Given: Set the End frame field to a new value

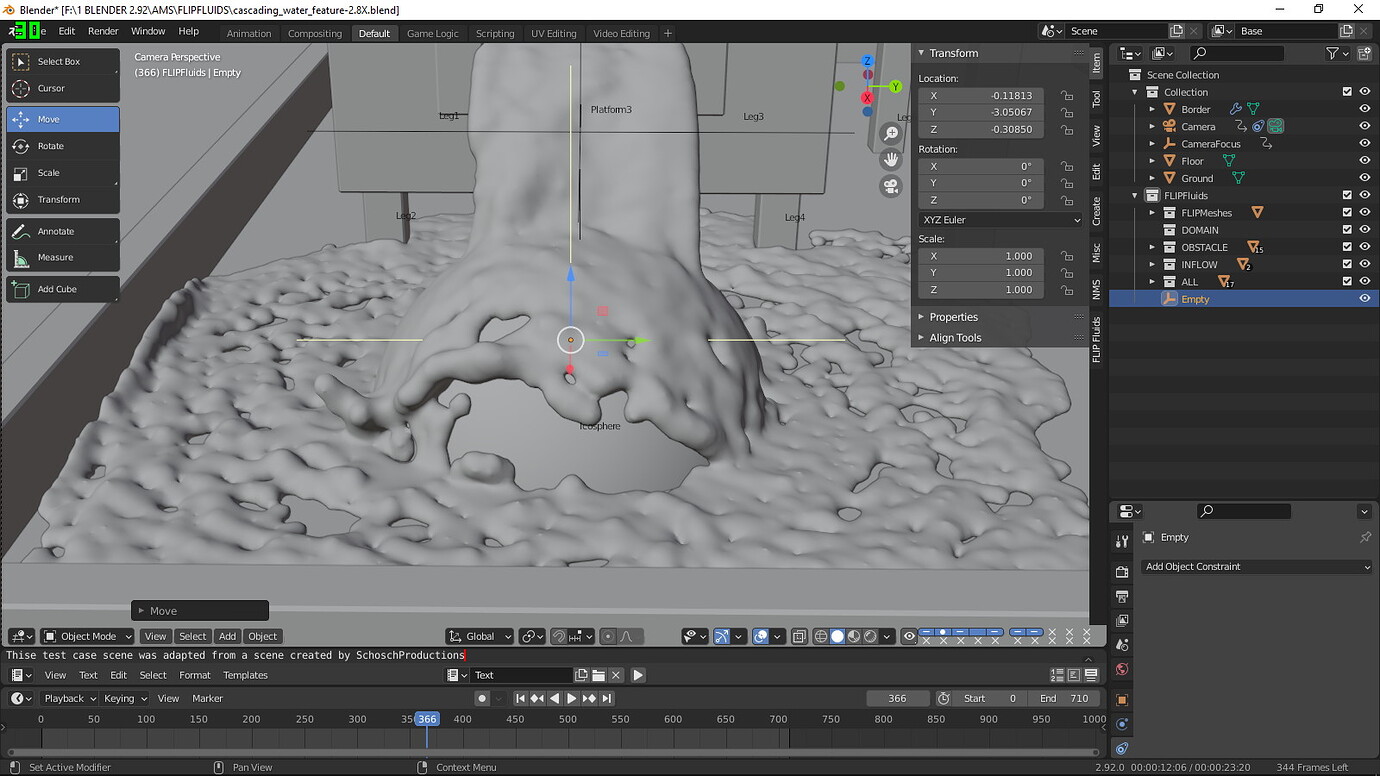Looking at the screenshot, I should (1065, 698).
